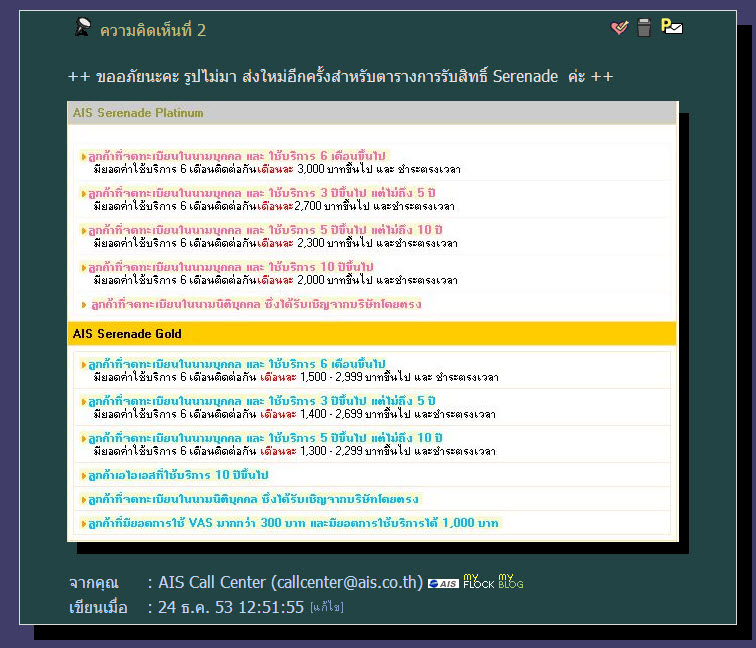The width and height of the screenshot is (756, 648).
Task: Click the avatar icon beside ความคิดเห็นที่ 2
Action: [82, 27]
